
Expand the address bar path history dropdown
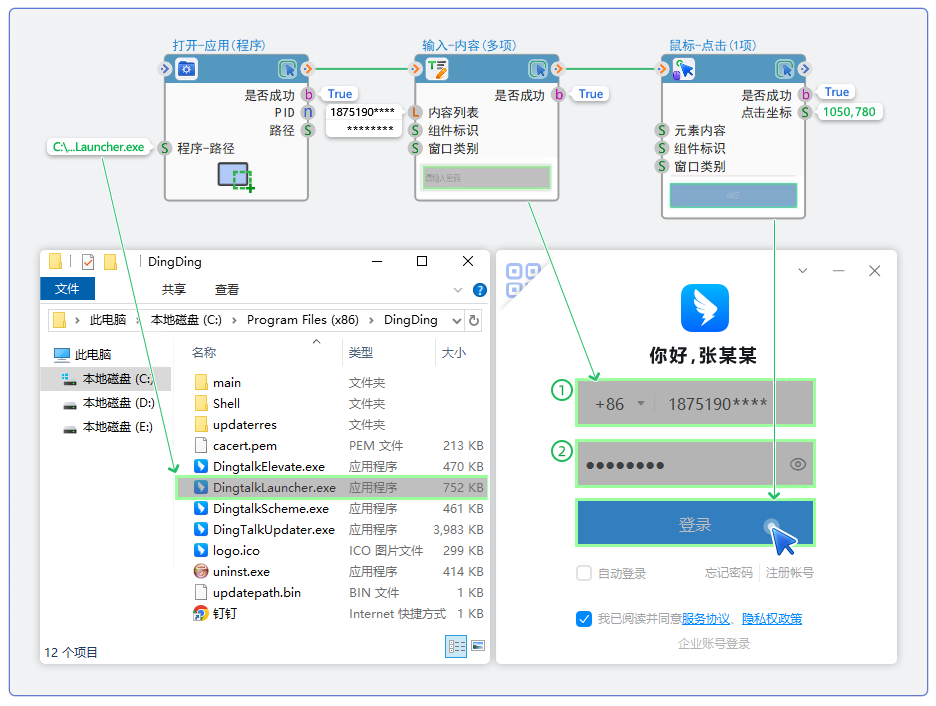pos(457,320)
